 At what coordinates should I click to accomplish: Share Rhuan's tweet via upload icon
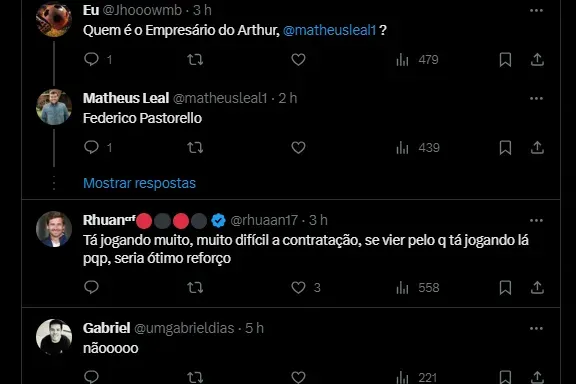point(537,287)
